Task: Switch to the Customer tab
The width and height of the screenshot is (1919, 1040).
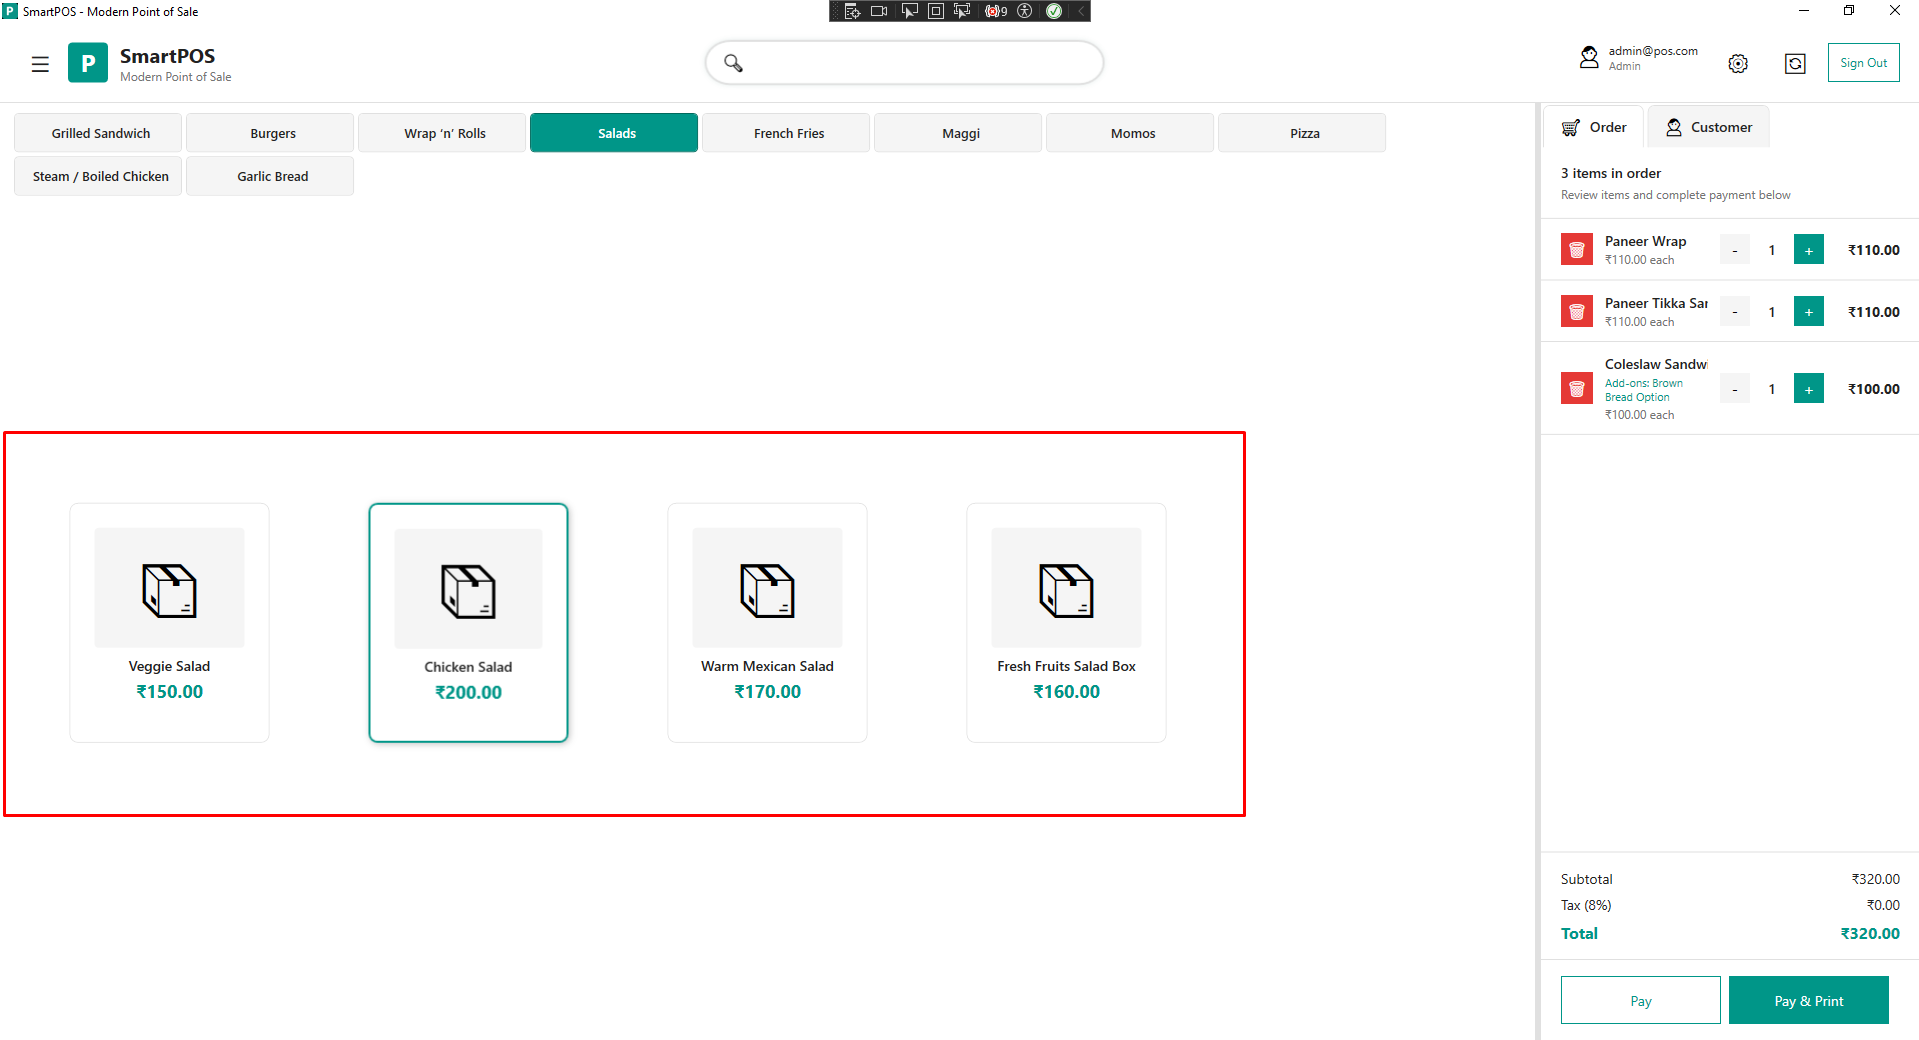Action: click(x=1708, y=127)
